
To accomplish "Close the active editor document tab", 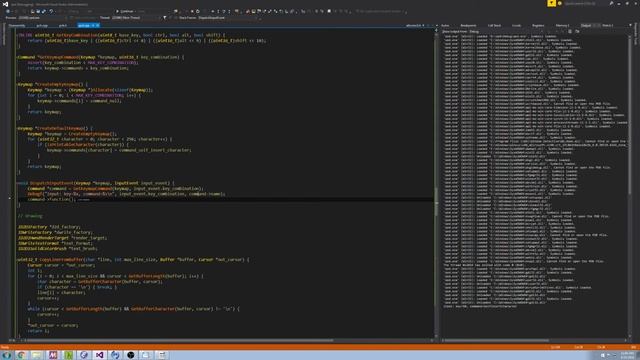I will tap(98, 25).
